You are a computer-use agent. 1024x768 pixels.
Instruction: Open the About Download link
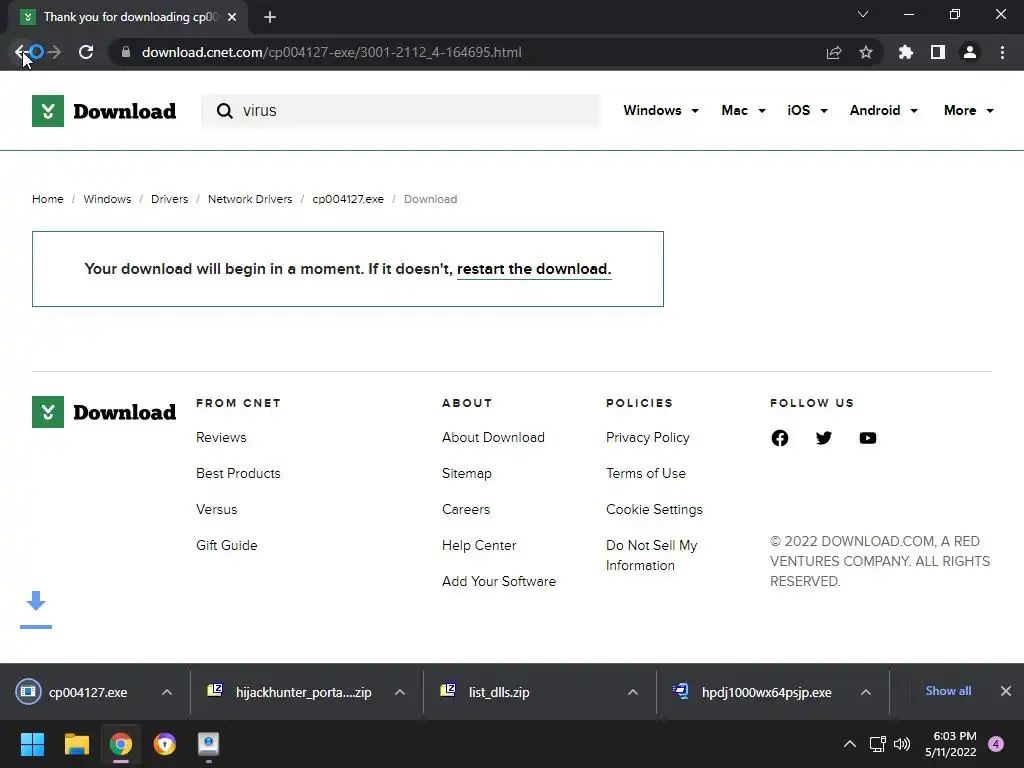coord(493,438)
